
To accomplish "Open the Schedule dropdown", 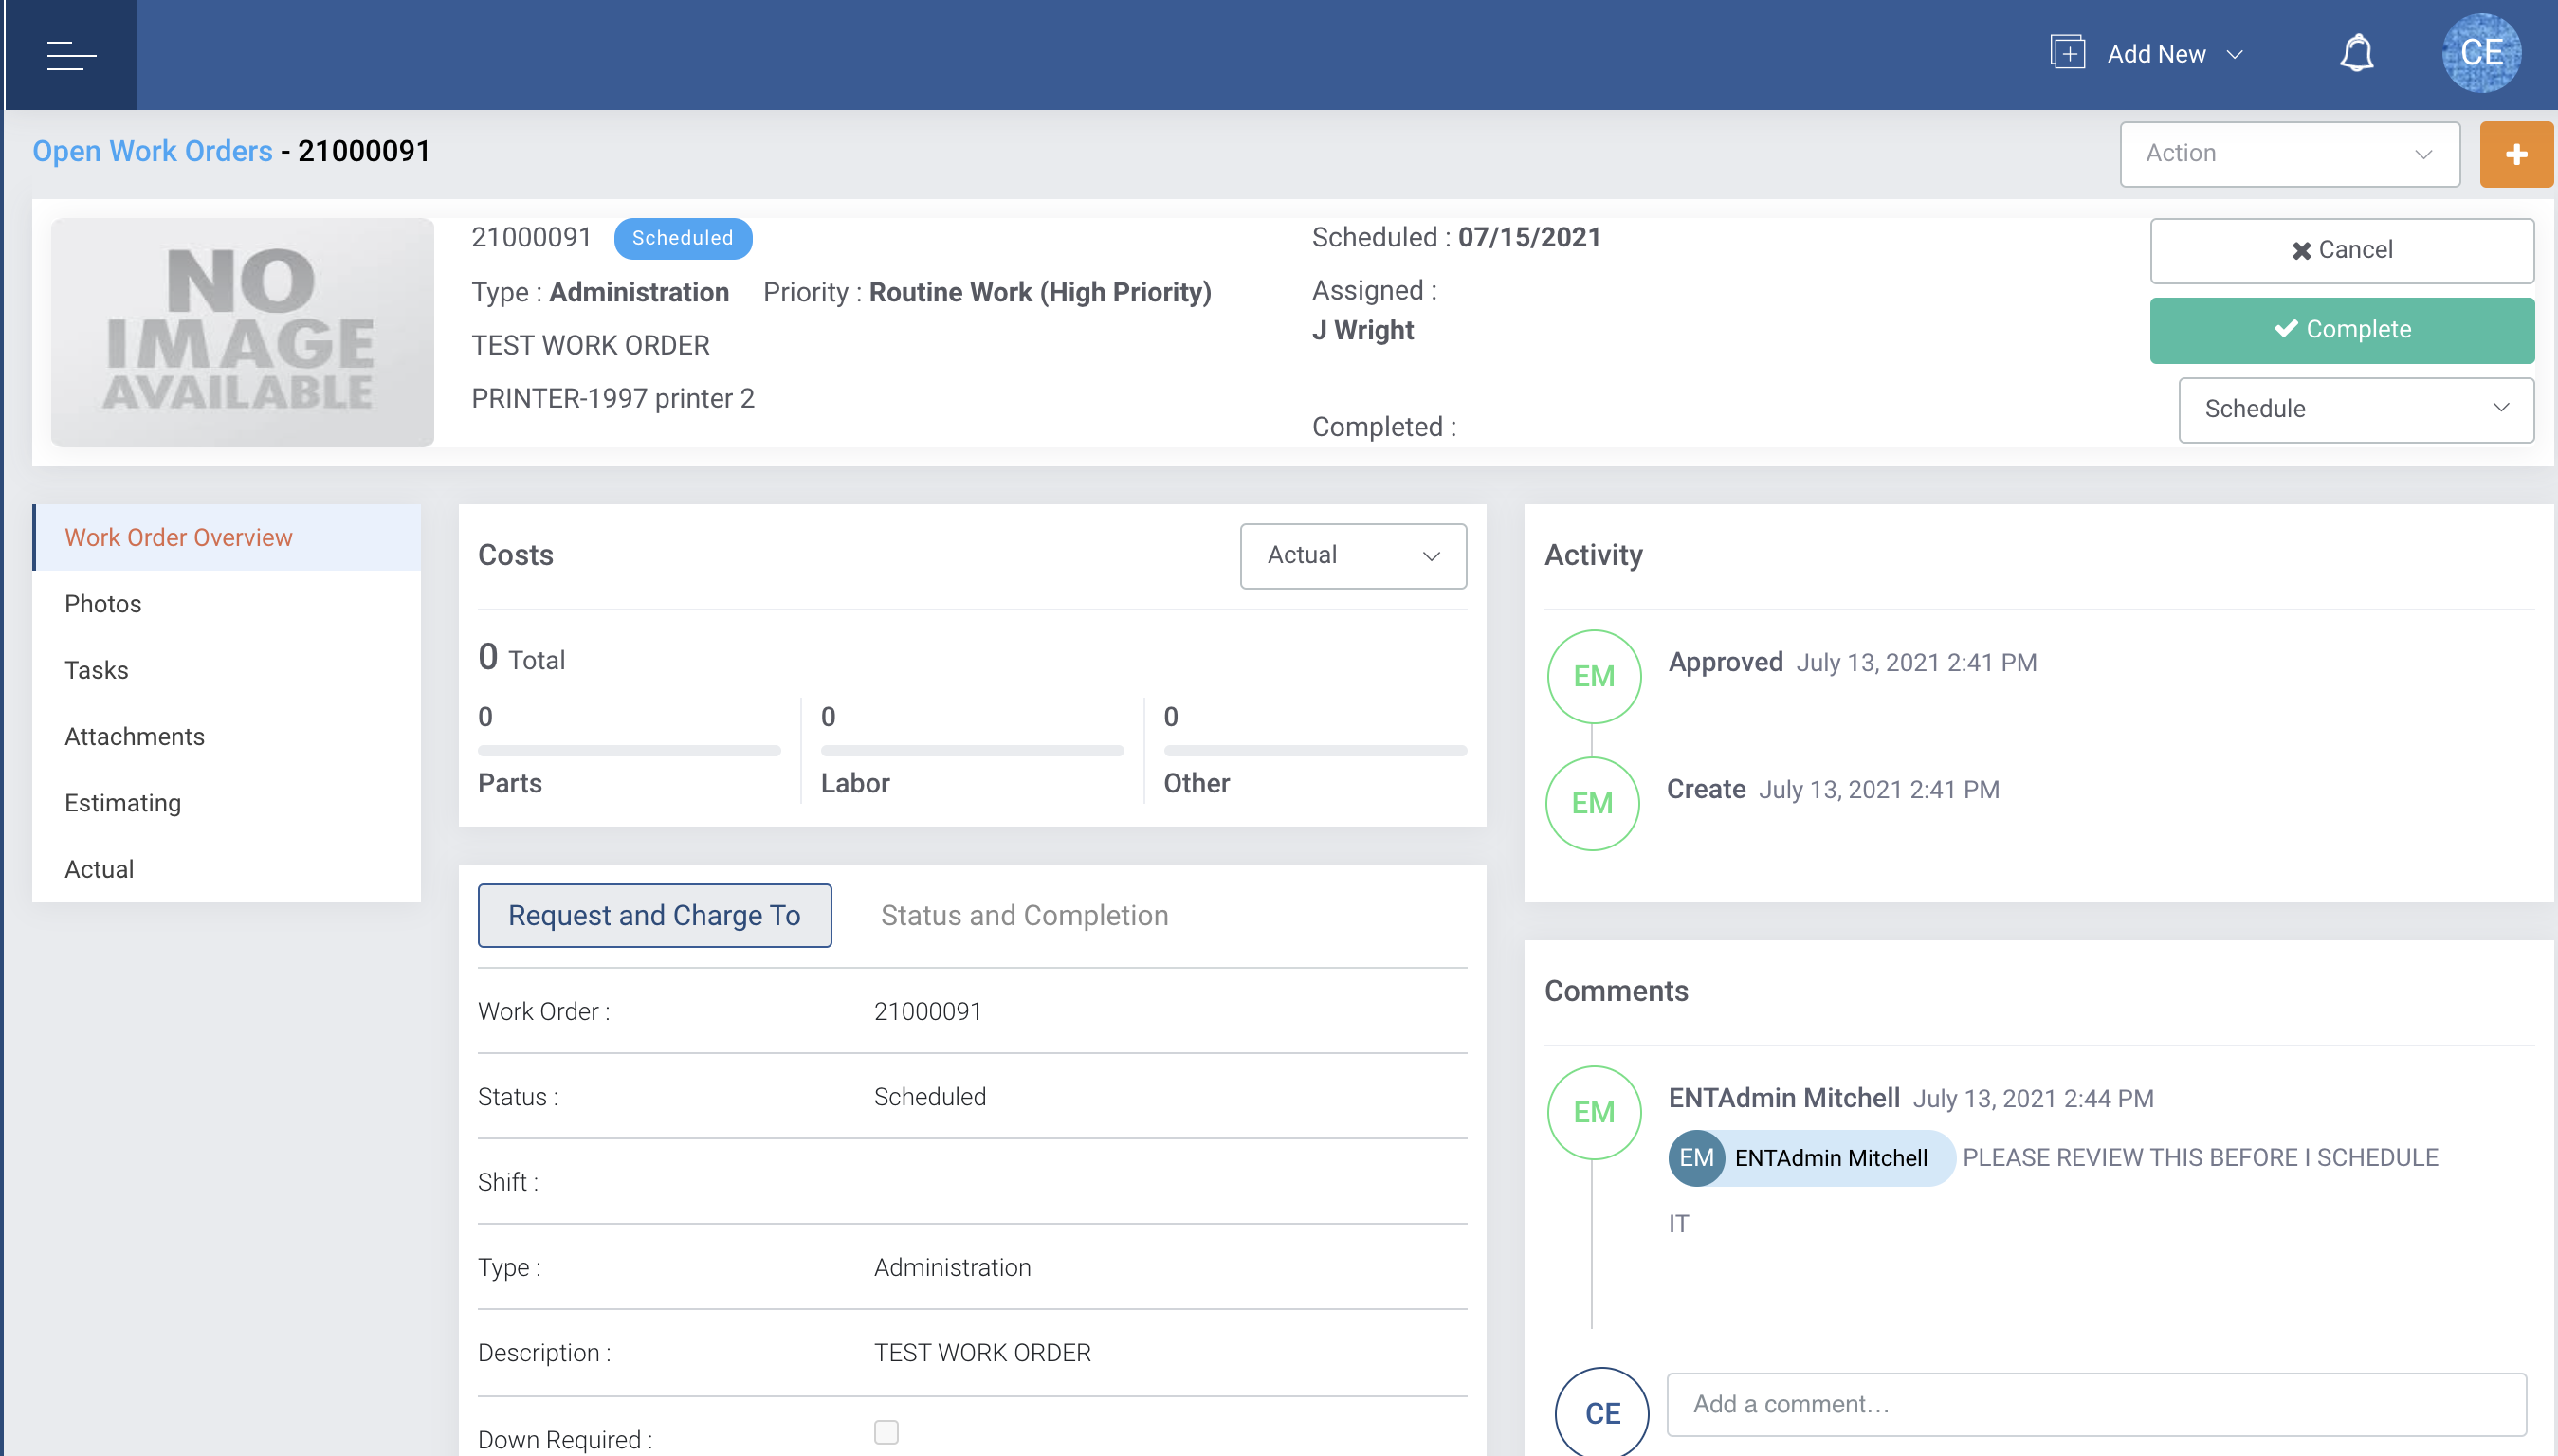I will tap(2355, 409).
